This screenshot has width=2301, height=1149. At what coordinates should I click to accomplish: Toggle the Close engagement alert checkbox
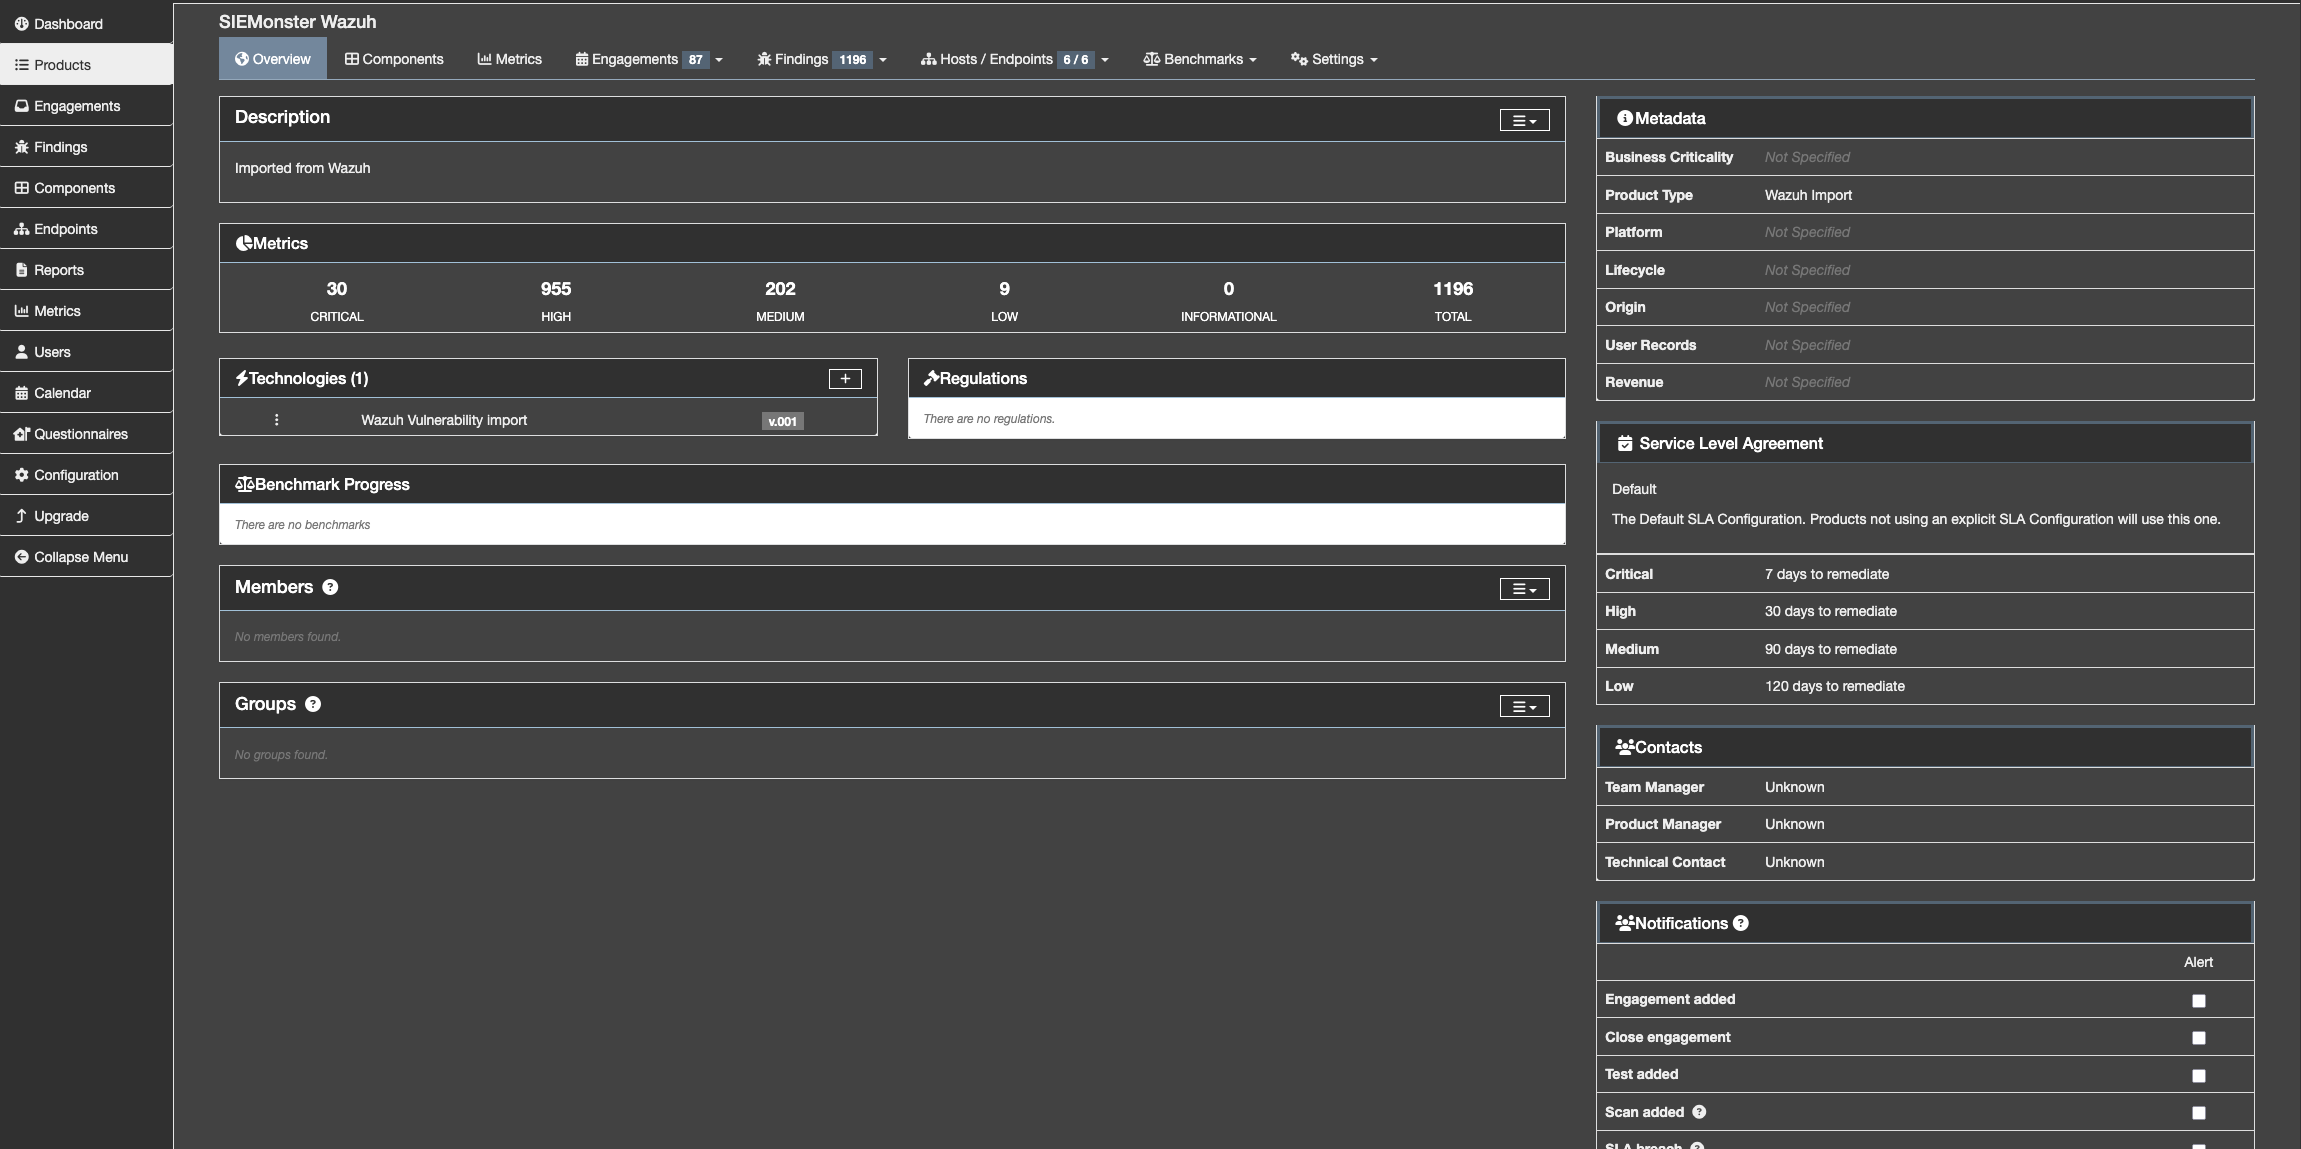[2198, 1038]
